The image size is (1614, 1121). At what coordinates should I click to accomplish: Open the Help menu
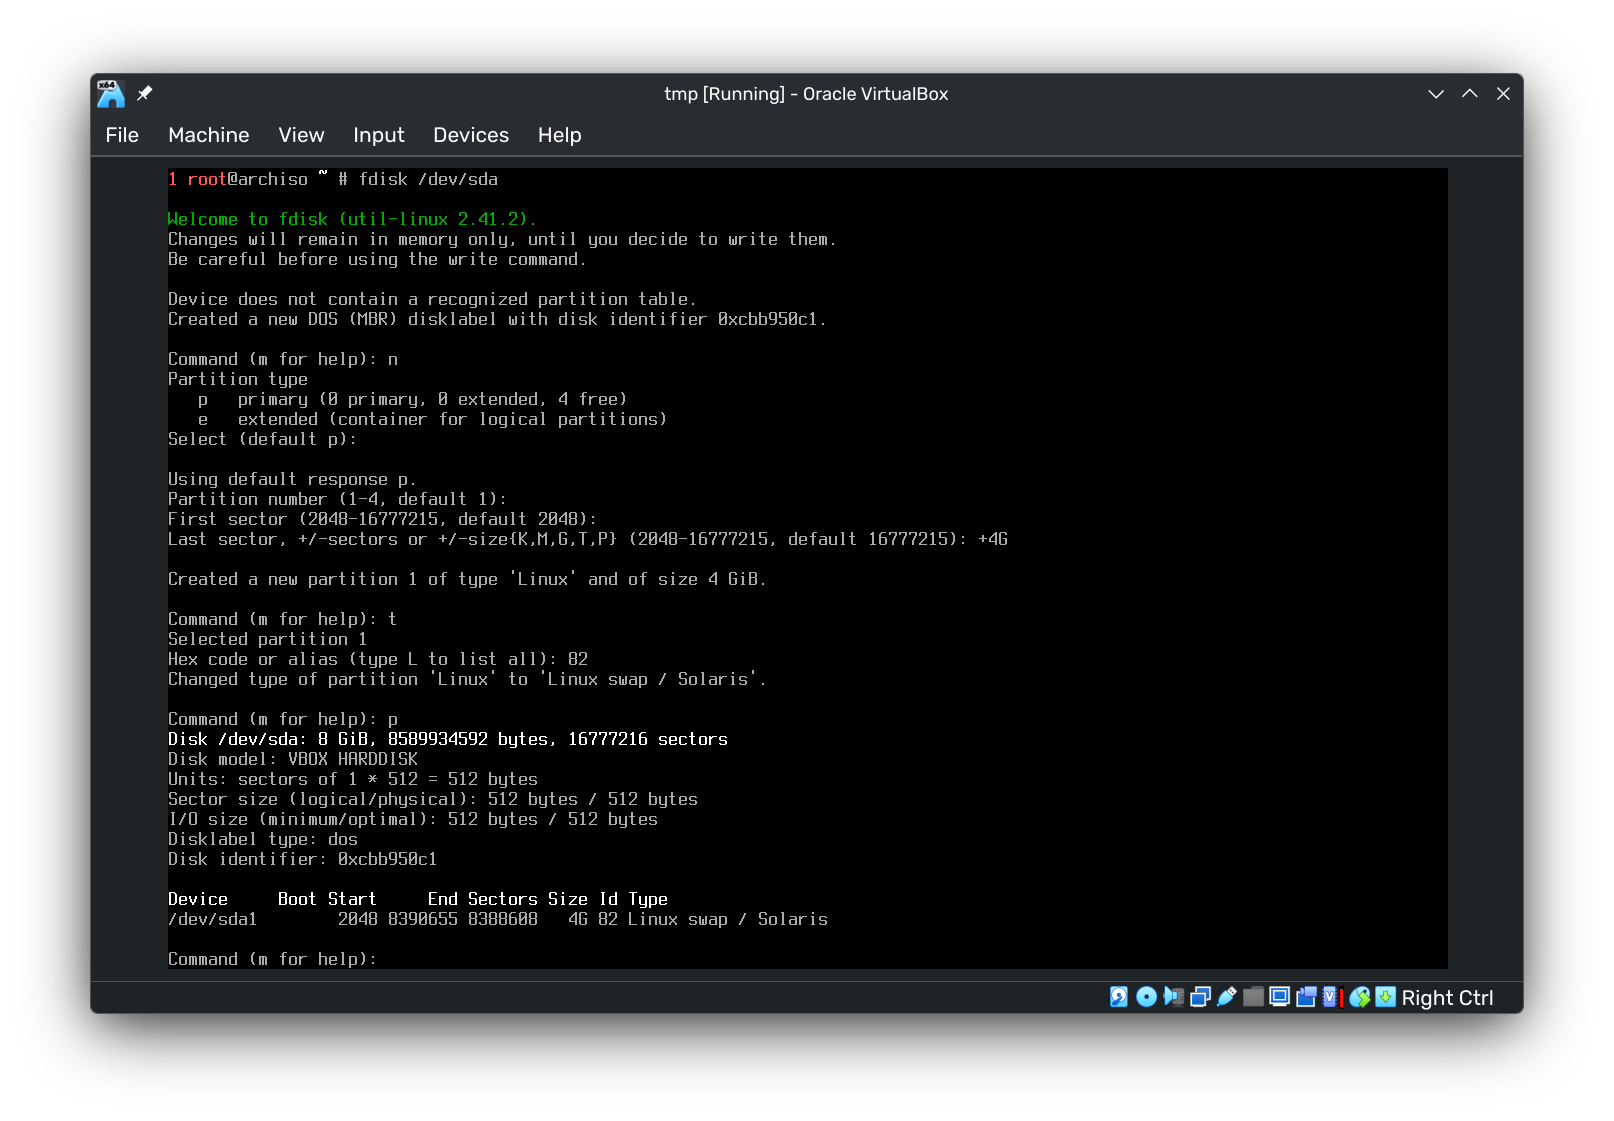[559, 135]
